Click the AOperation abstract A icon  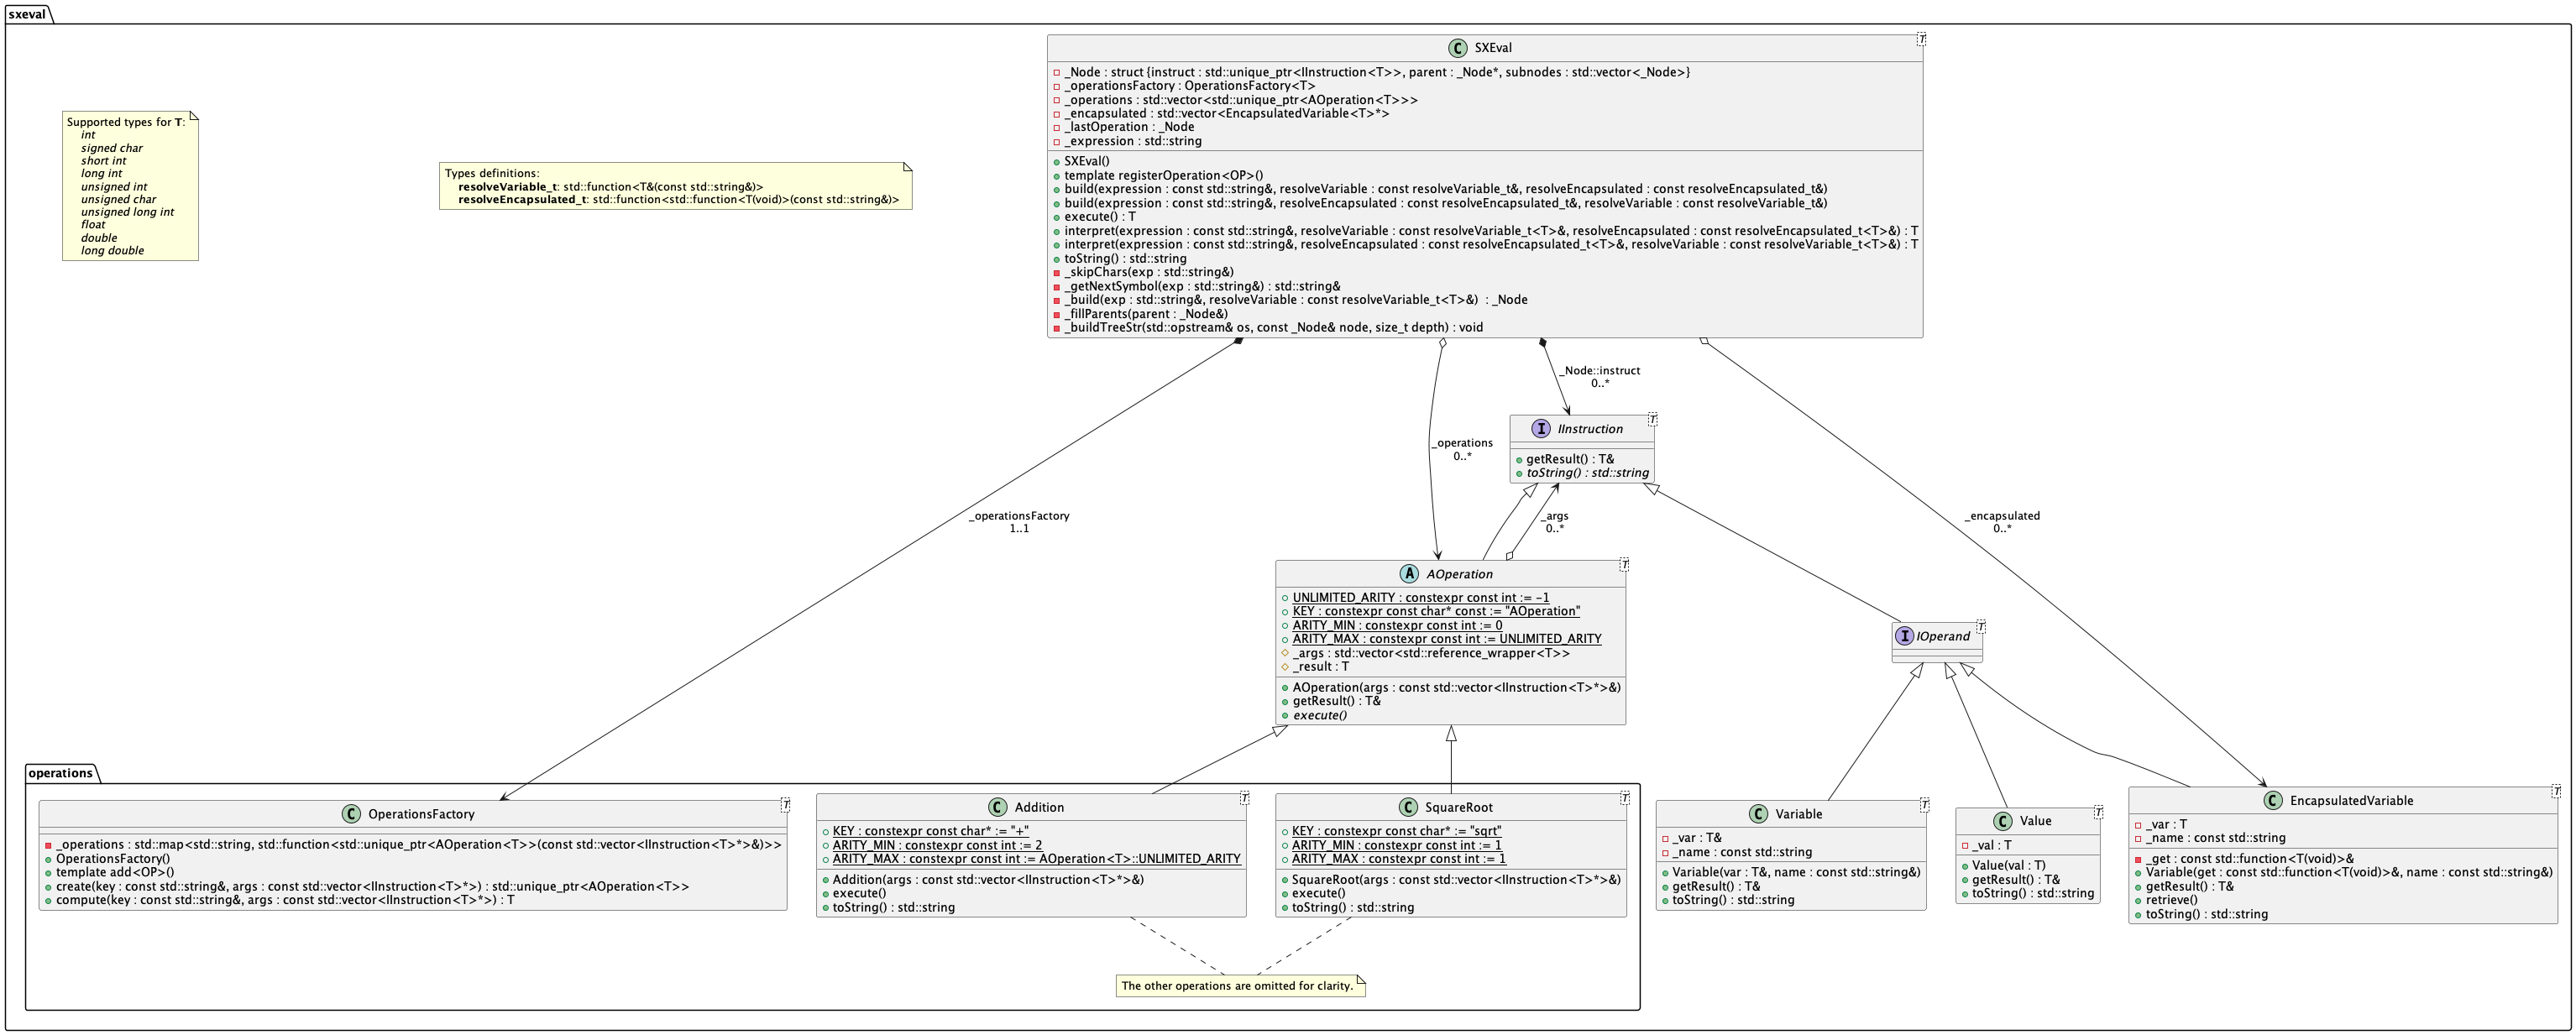[x=1409, y=574]
